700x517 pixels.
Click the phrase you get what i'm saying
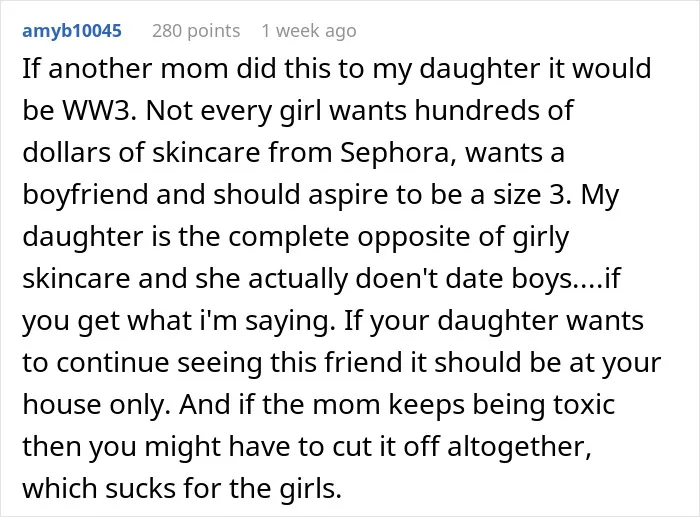coord(179,321)
